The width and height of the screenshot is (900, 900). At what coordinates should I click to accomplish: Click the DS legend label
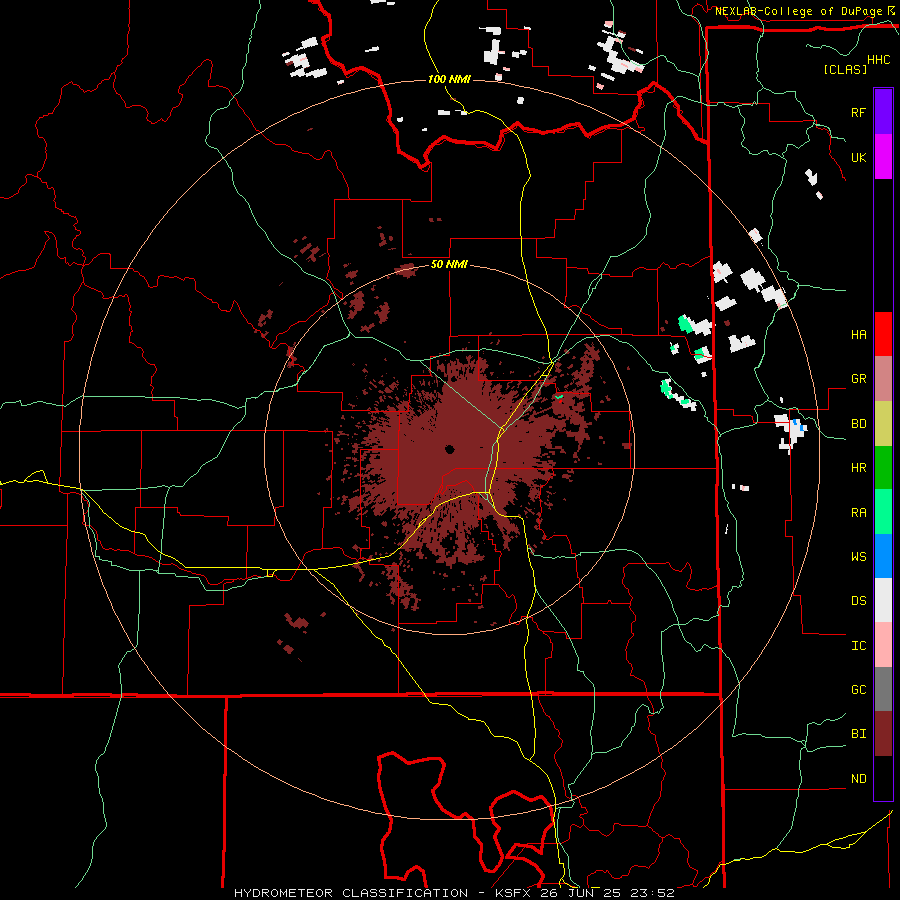(x=858, y=601)
